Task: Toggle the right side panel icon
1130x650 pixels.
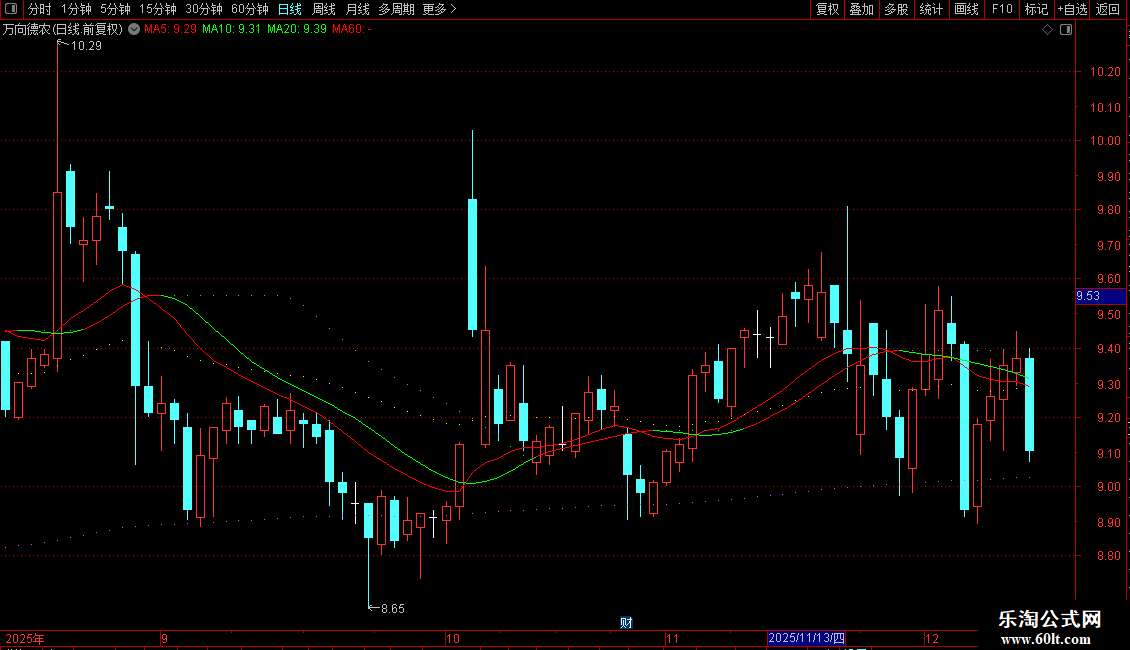Action: click(1066, 30)
